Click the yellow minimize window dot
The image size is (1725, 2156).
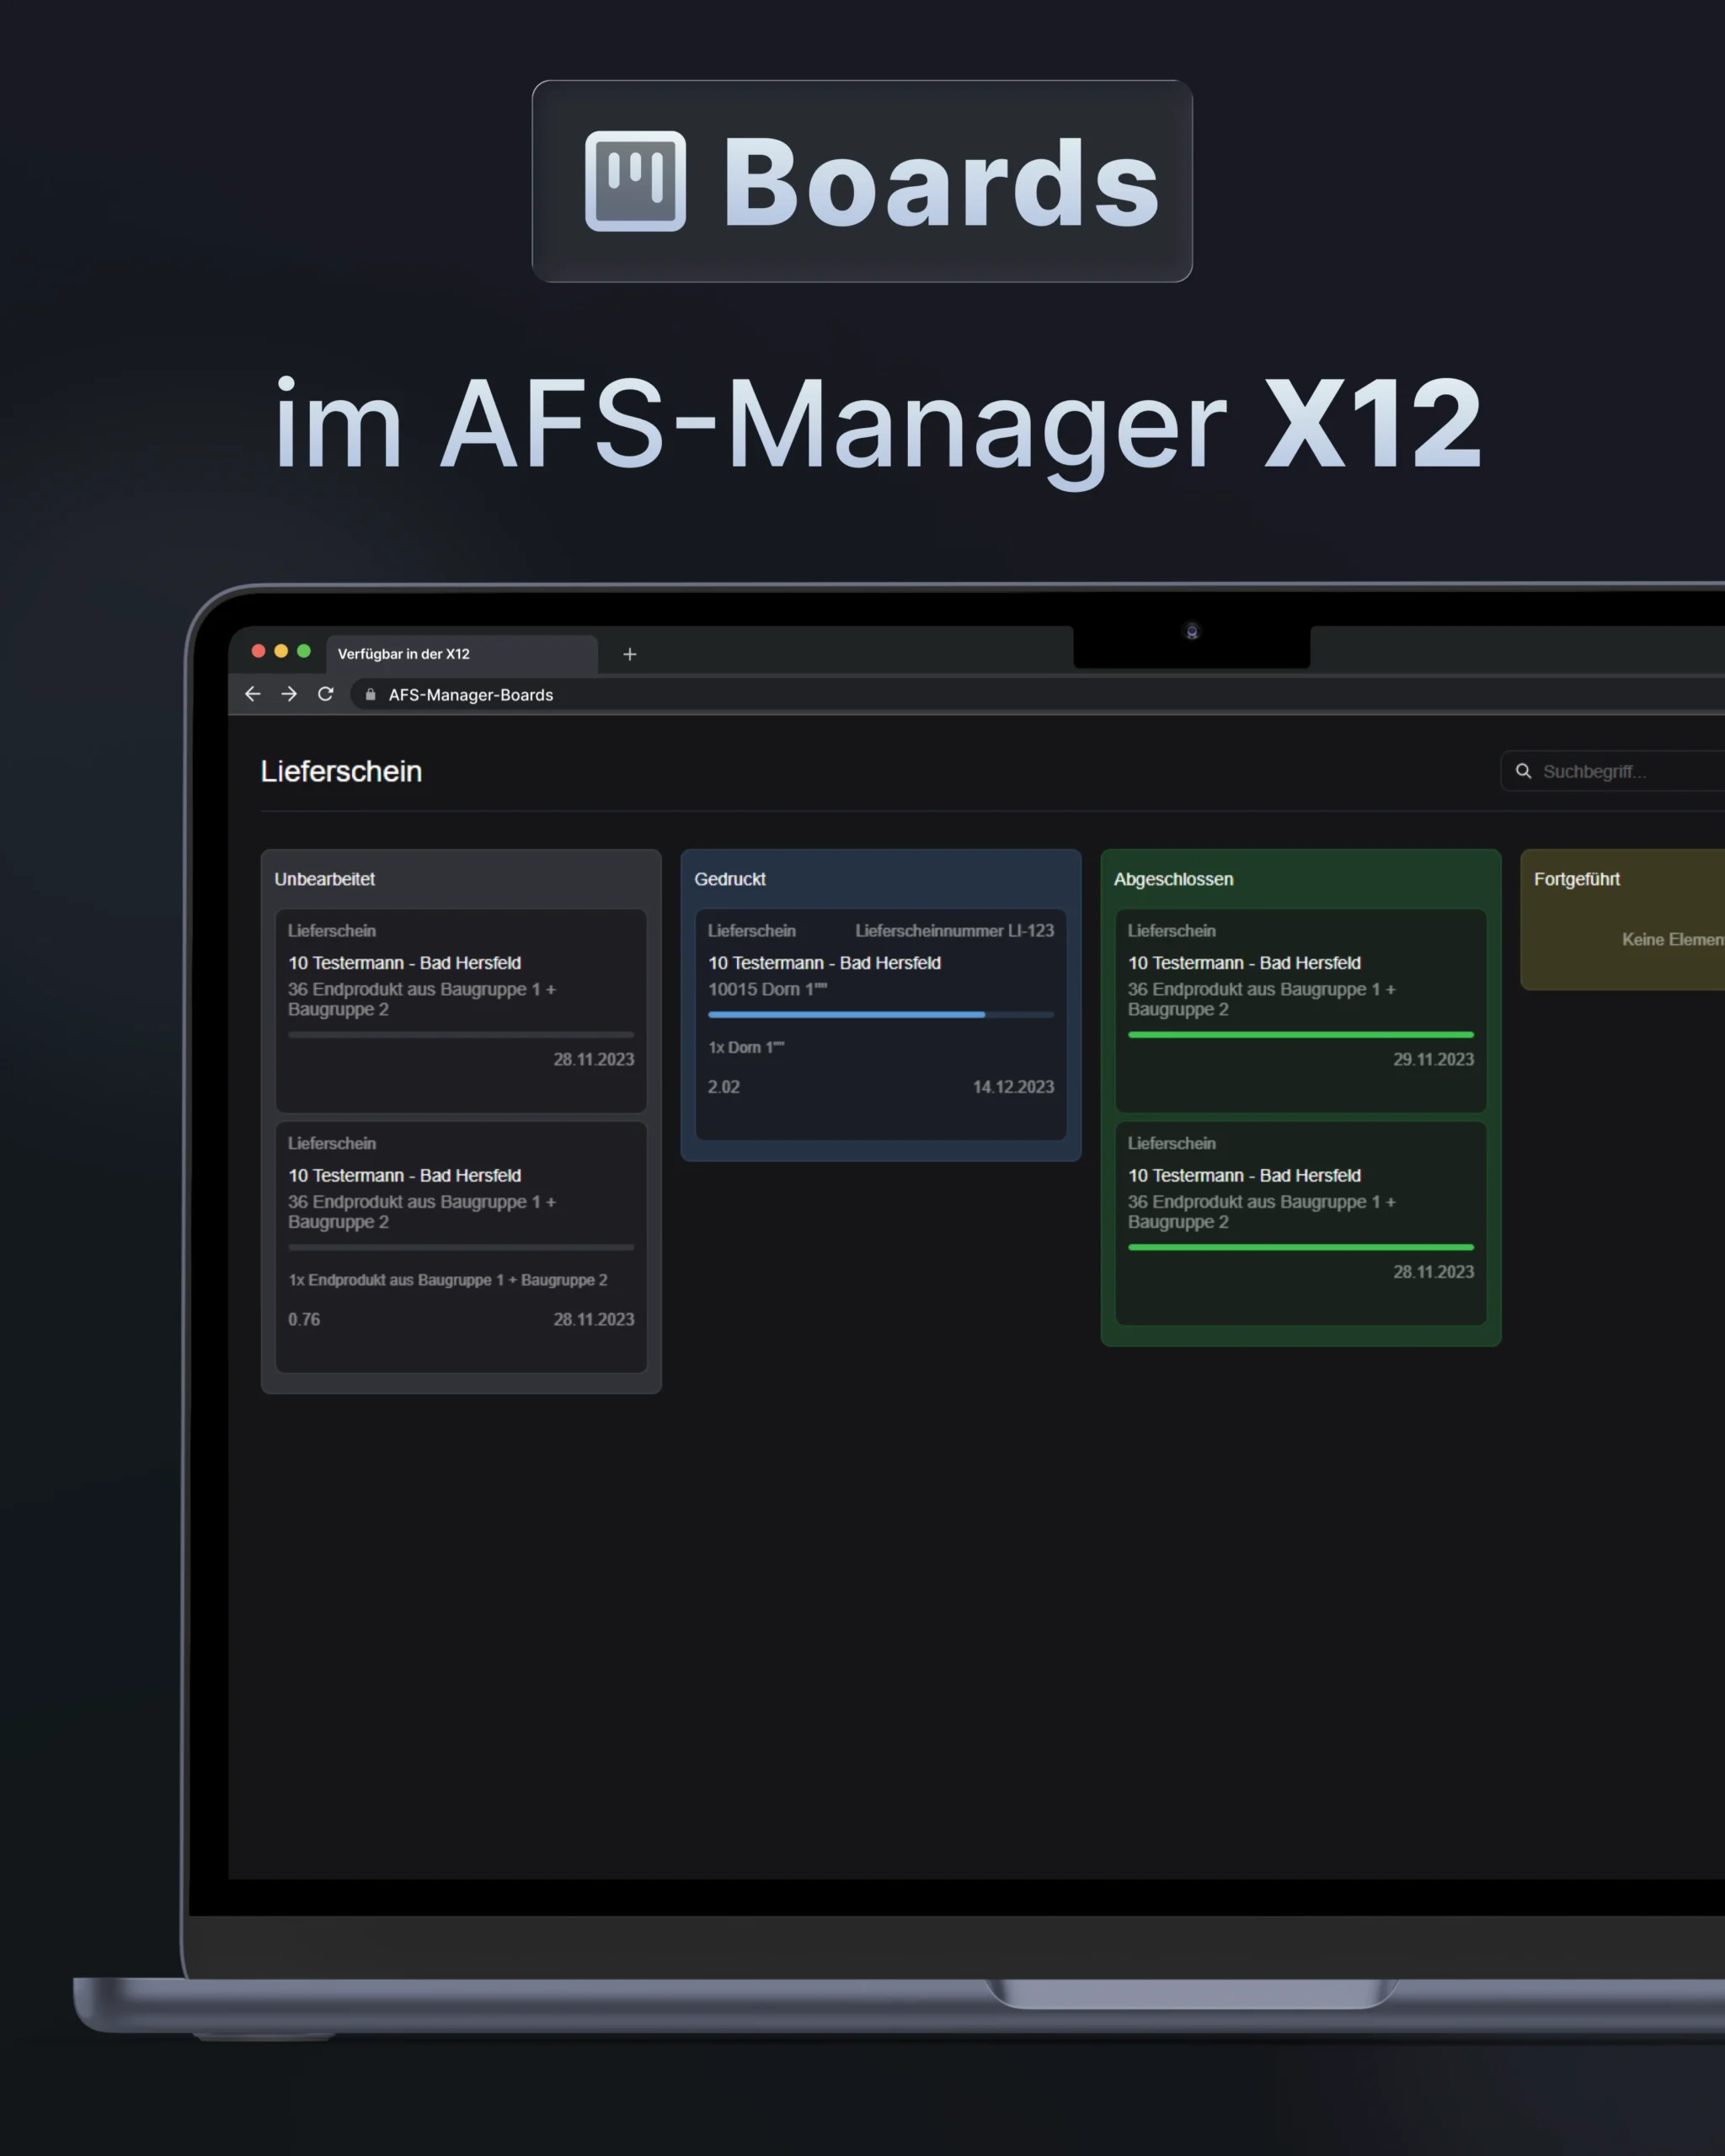tap(281, 651)
